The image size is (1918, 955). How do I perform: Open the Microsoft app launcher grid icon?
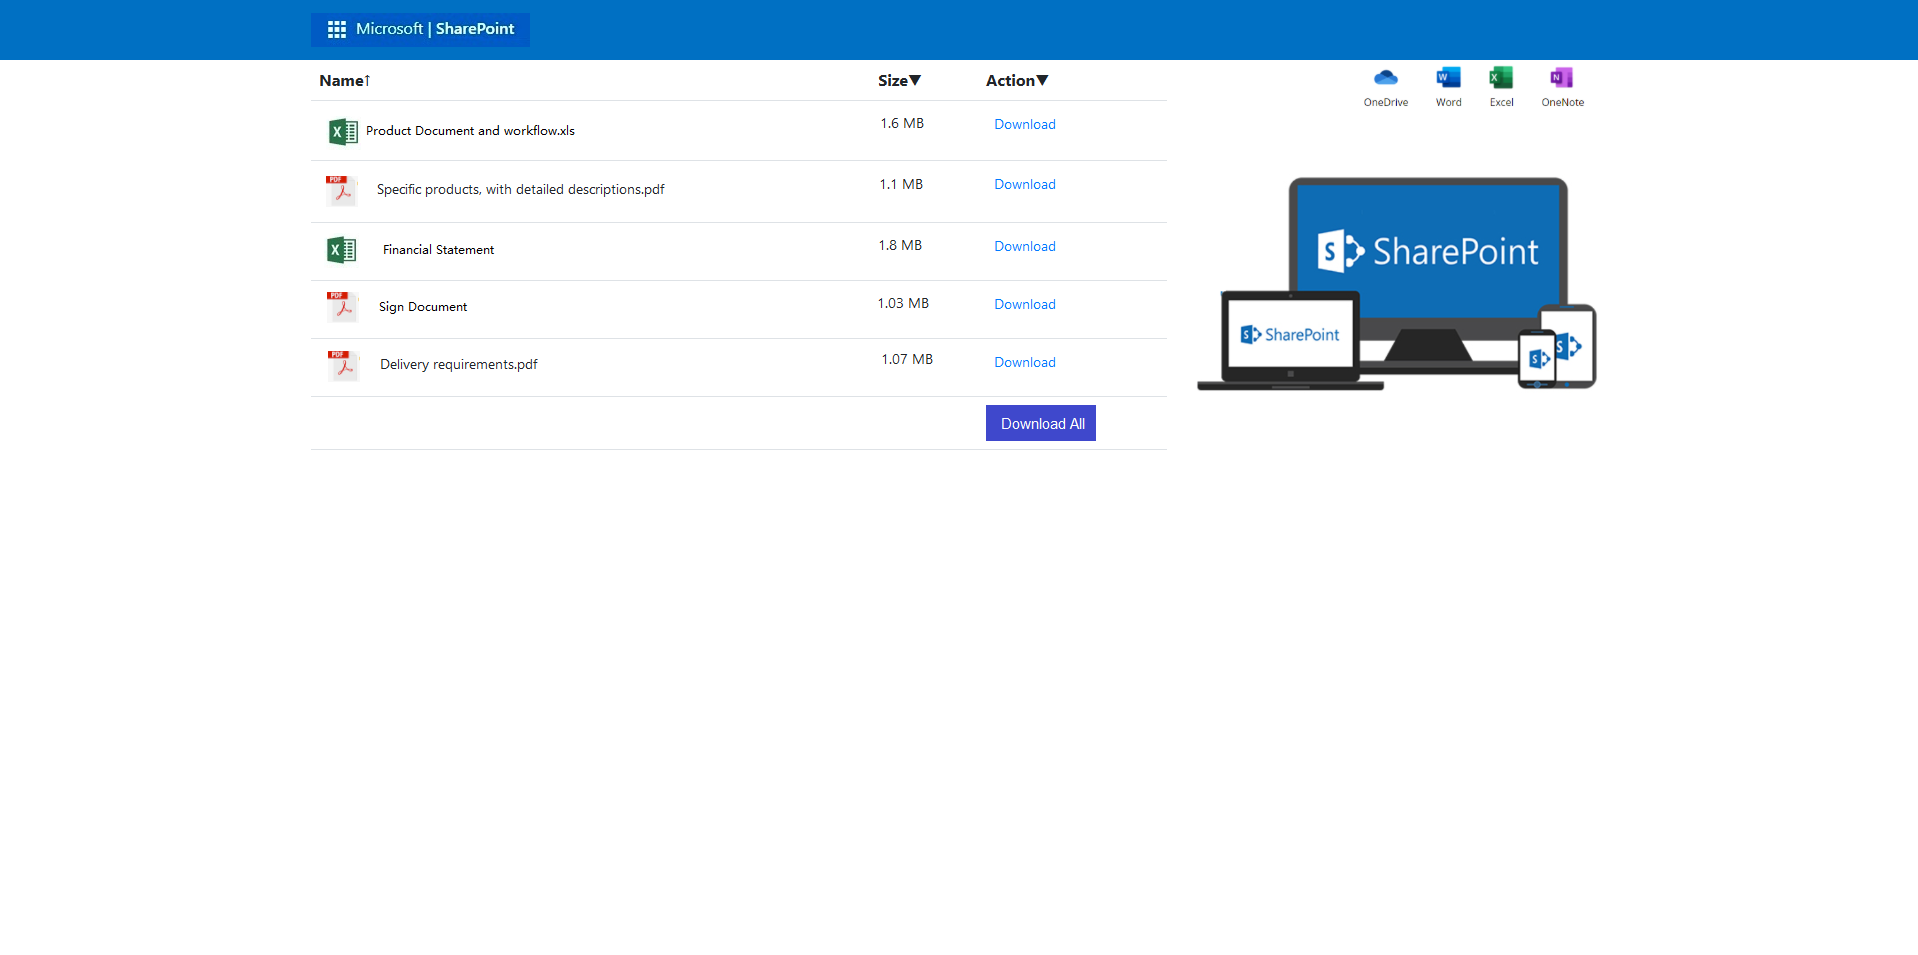(337, 29)
